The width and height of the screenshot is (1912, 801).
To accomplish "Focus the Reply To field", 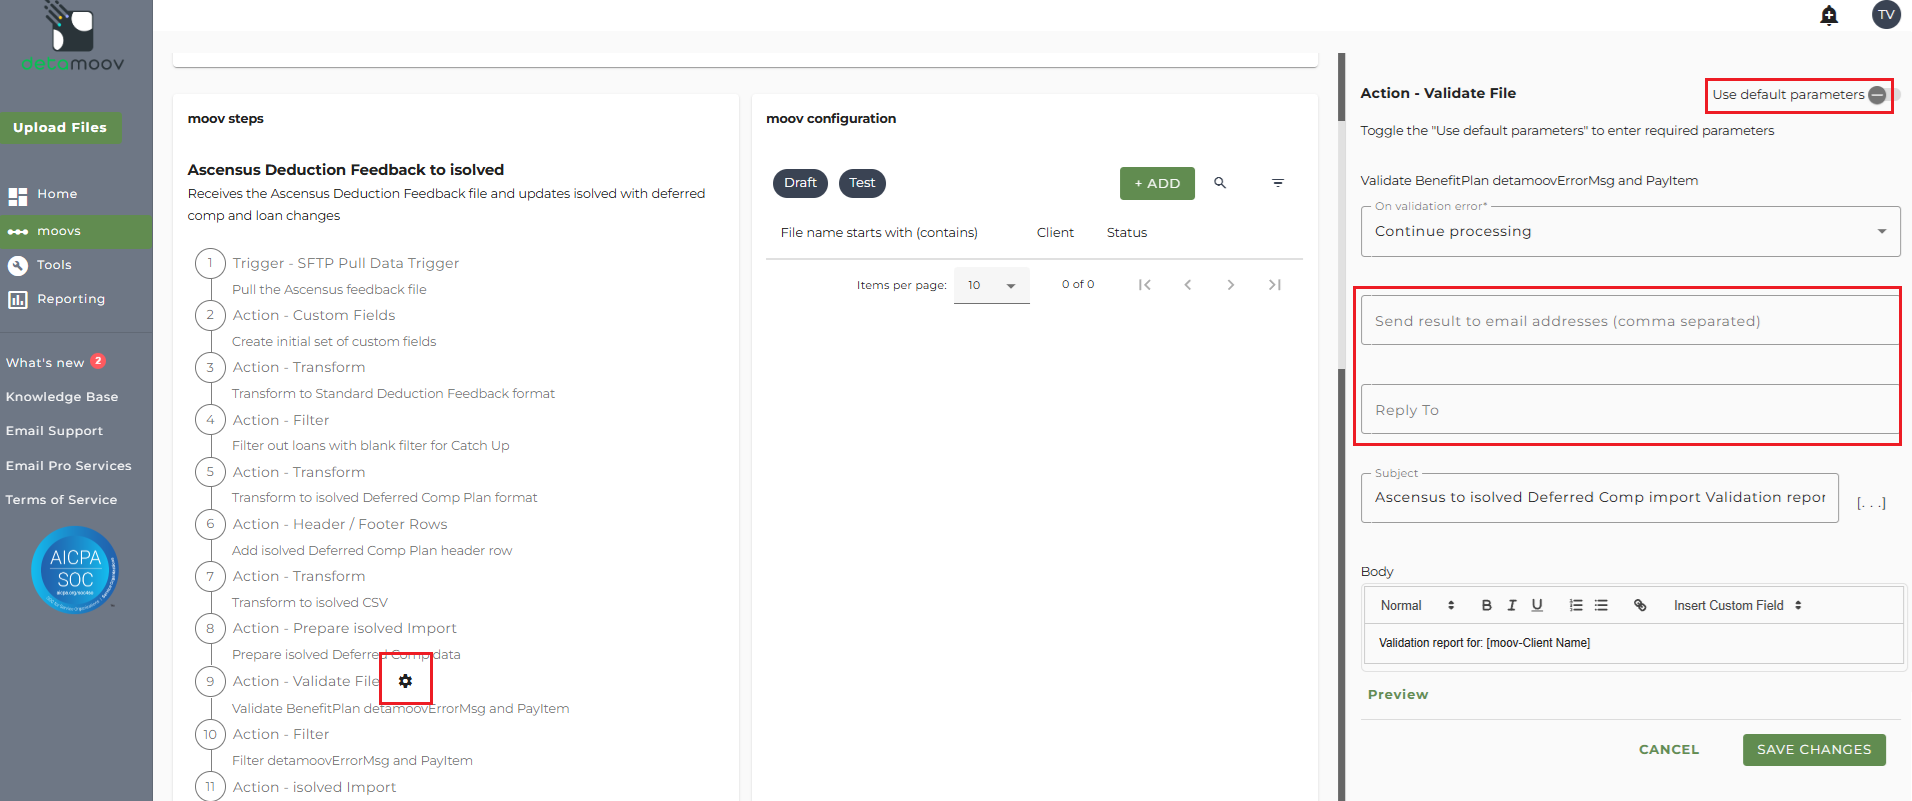I will tap(1630, 410).
